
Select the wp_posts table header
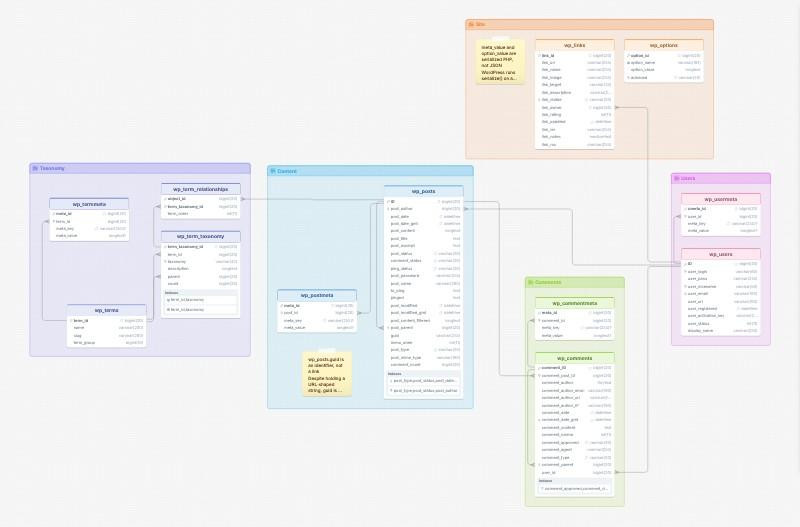click(423, 191)
